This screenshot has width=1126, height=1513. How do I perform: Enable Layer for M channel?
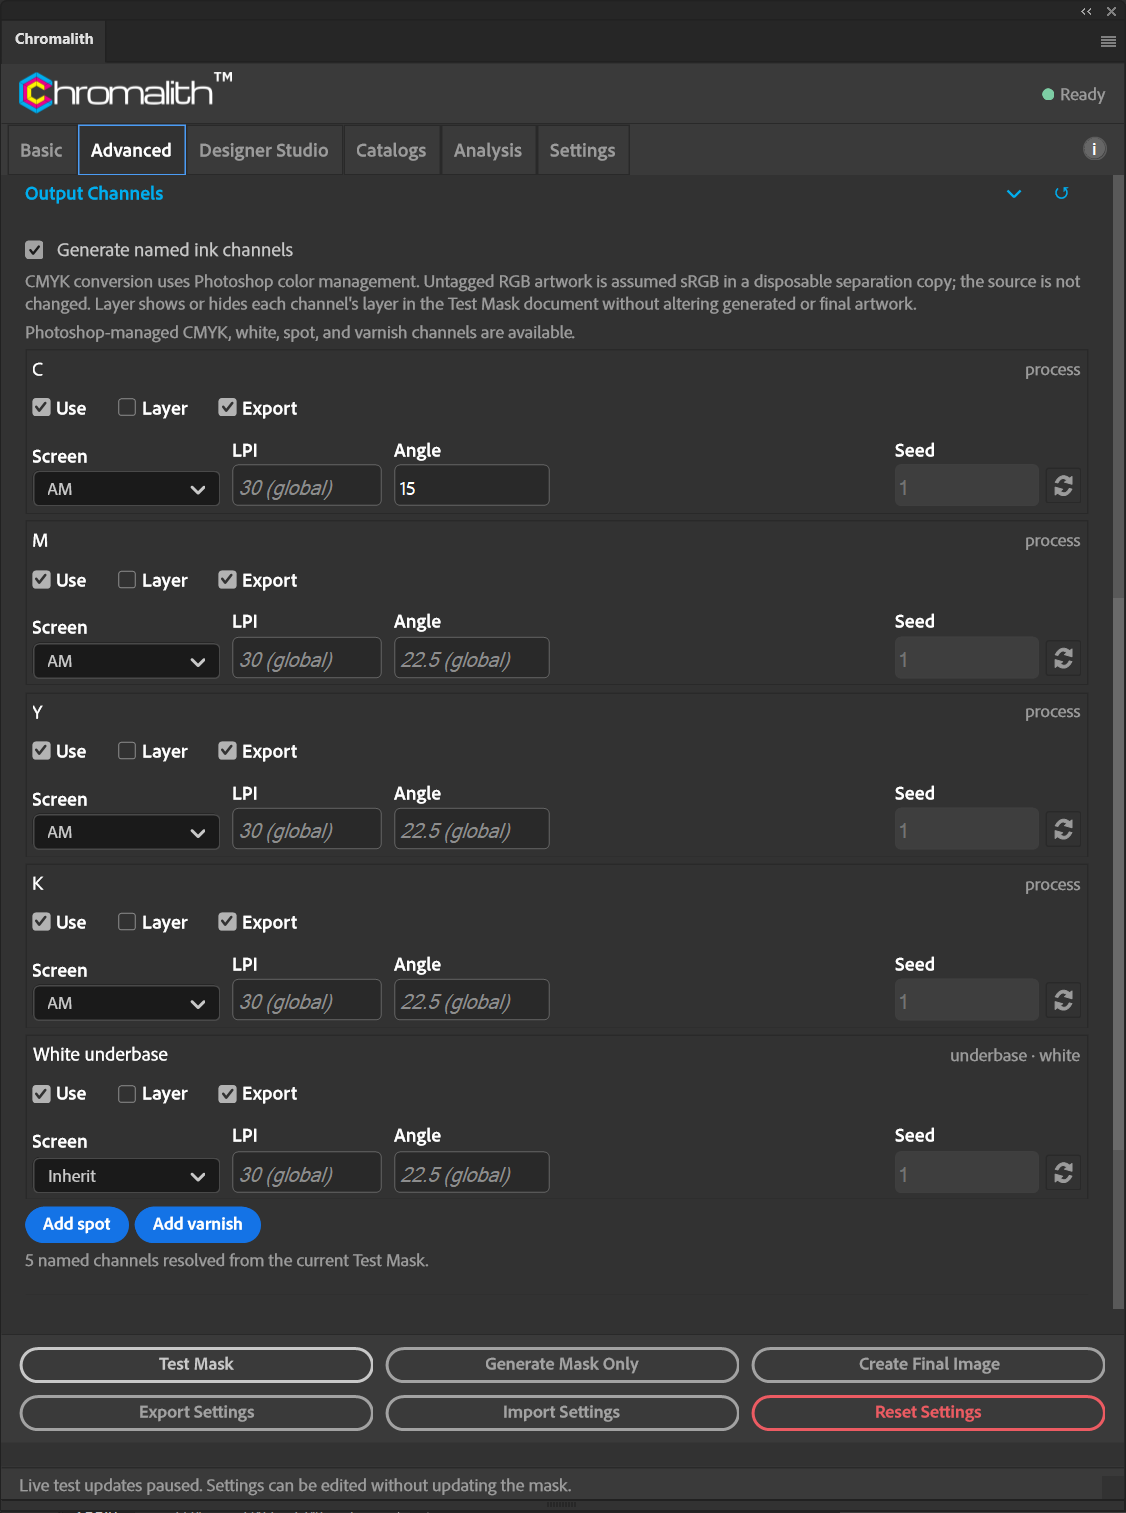(127, 579)
